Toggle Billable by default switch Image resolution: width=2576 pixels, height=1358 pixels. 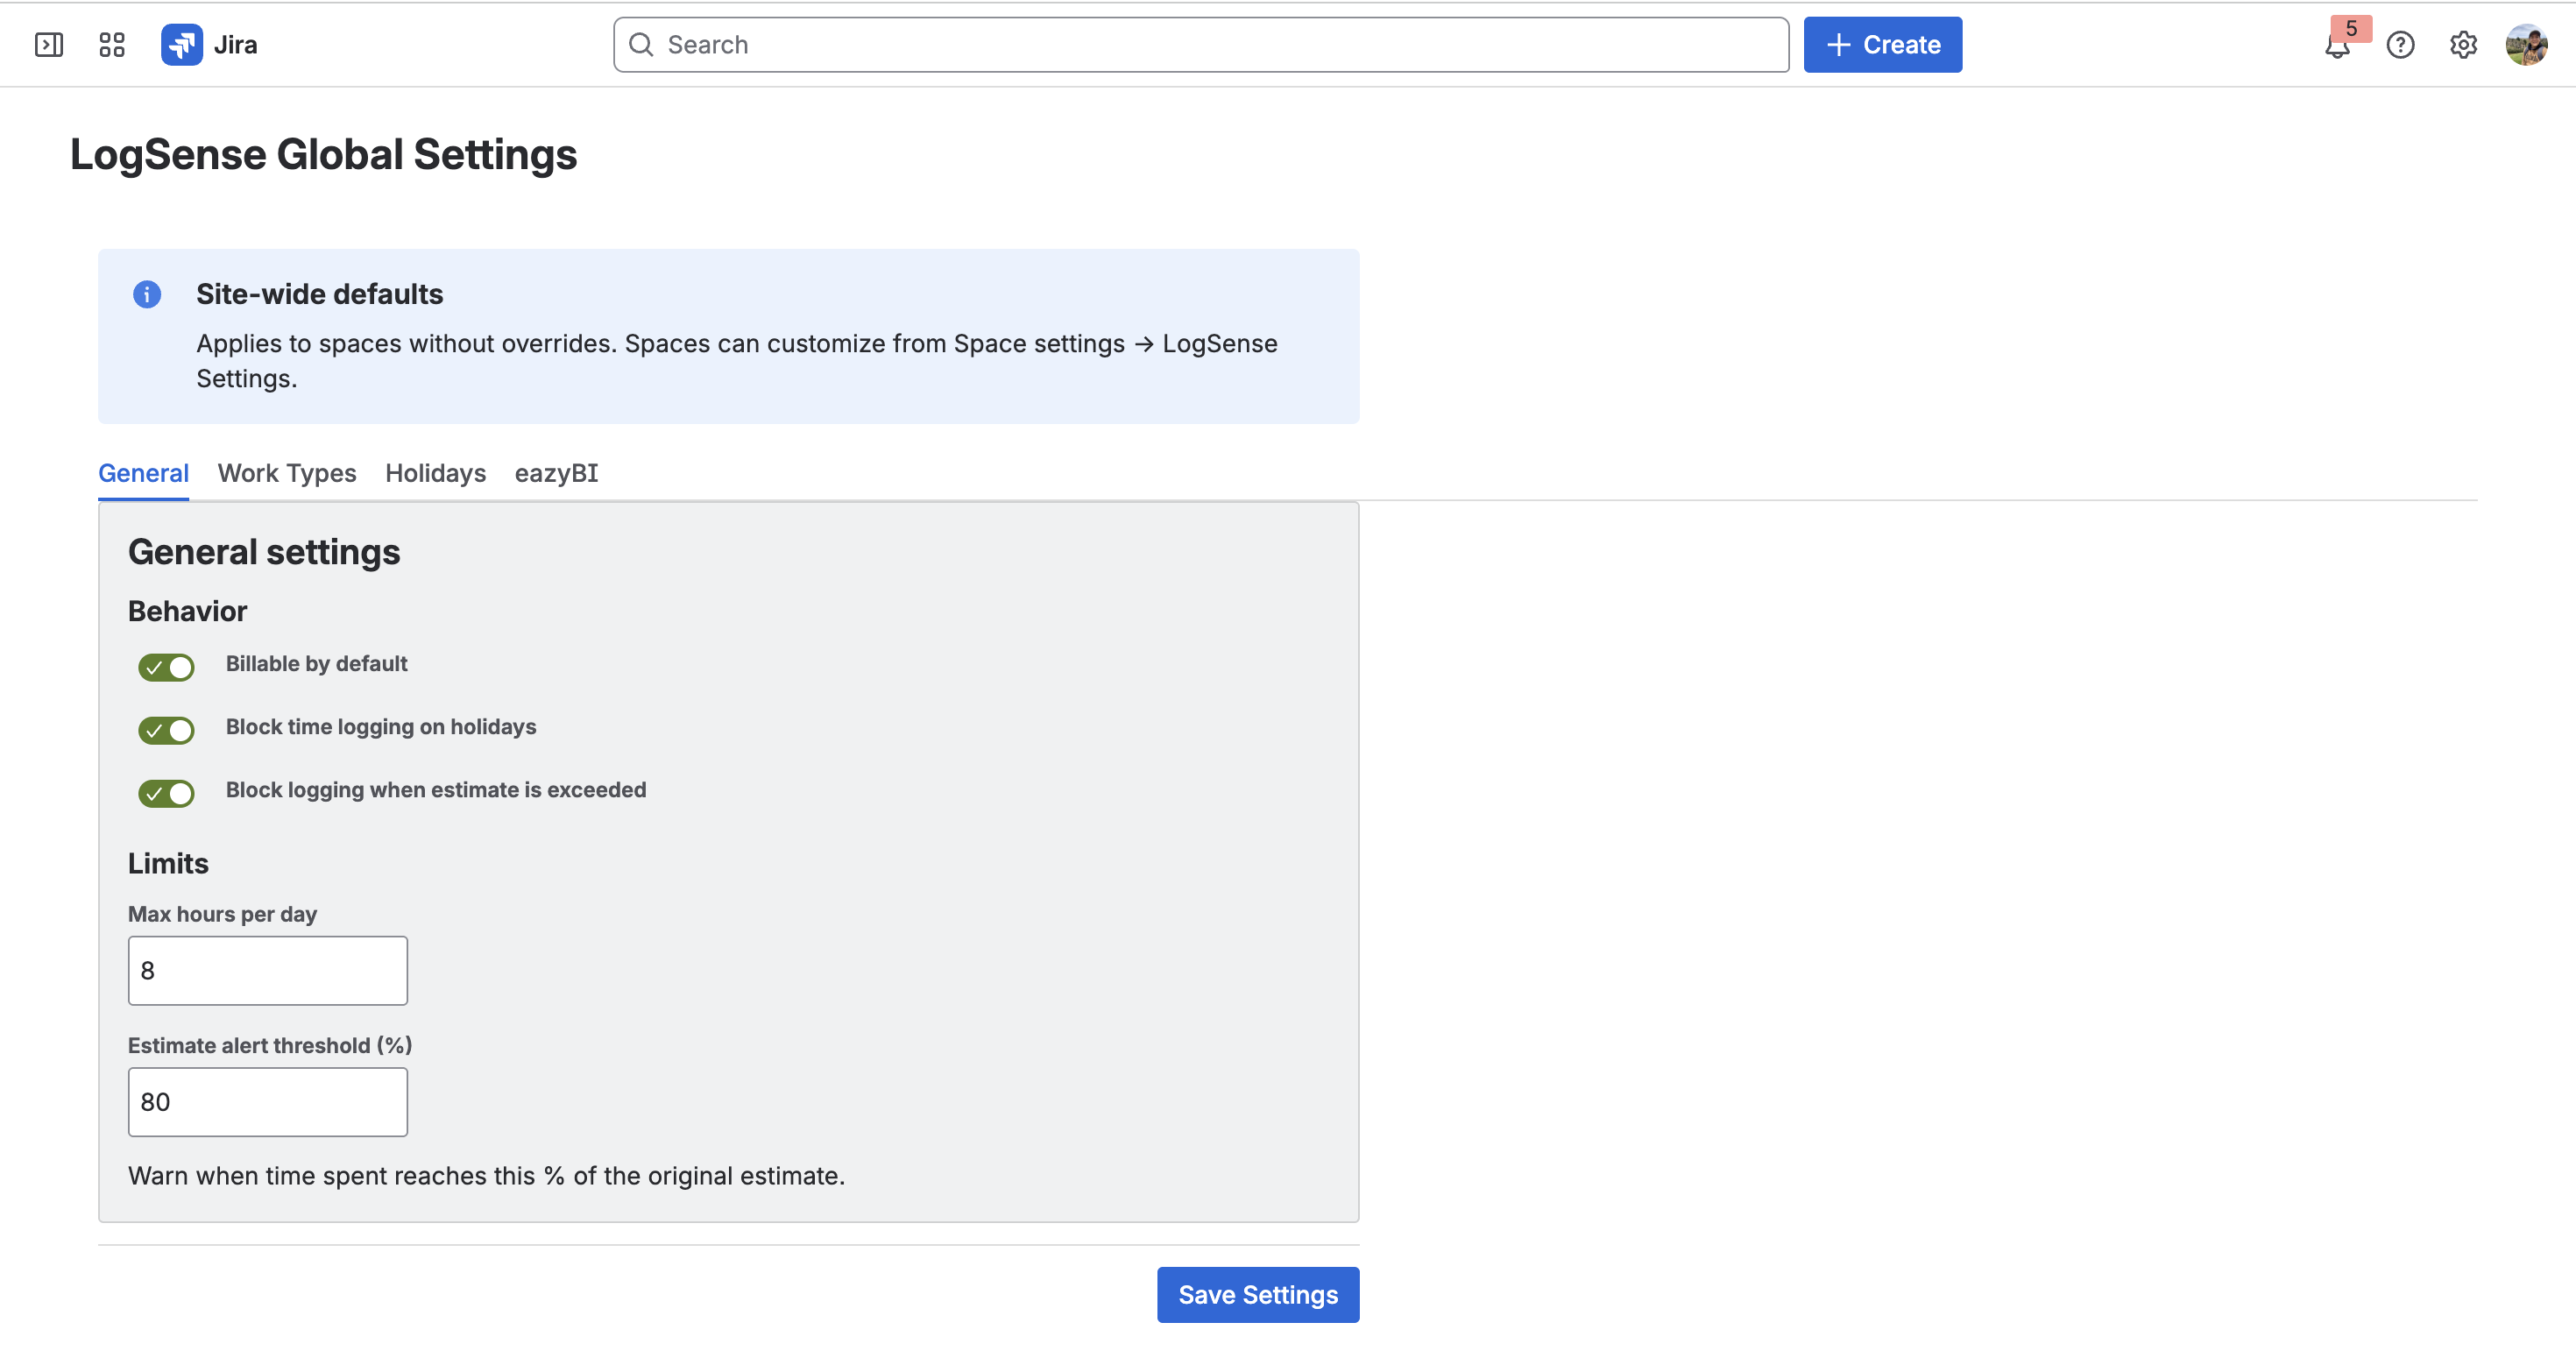click(166, 667)
